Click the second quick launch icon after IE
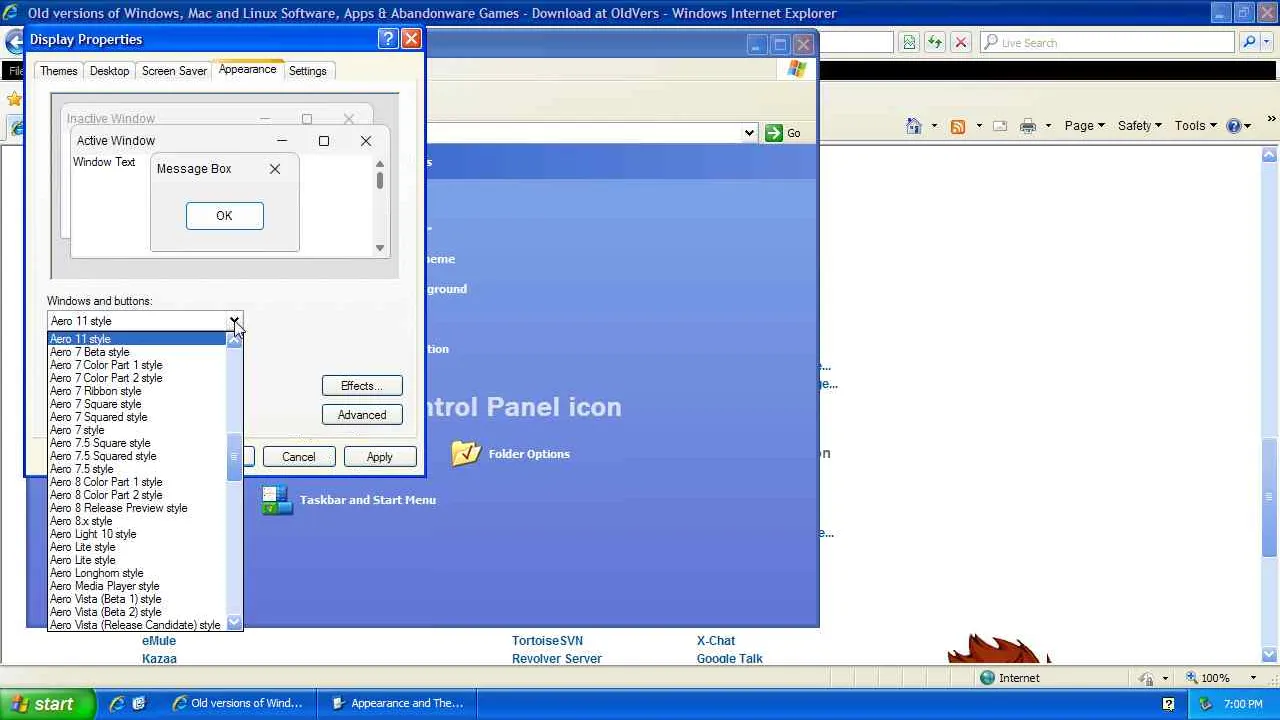 (x=139, y=704)
